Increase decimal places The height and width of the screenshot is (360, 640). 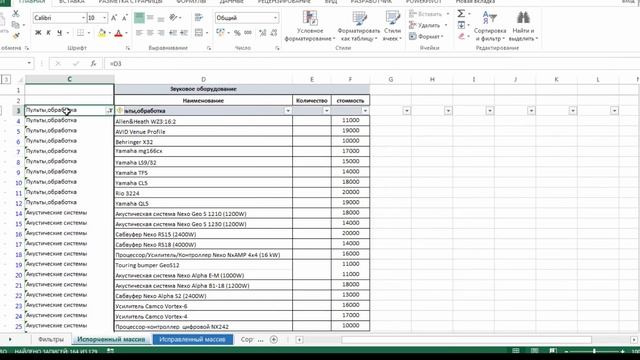[x=262, y=33]
